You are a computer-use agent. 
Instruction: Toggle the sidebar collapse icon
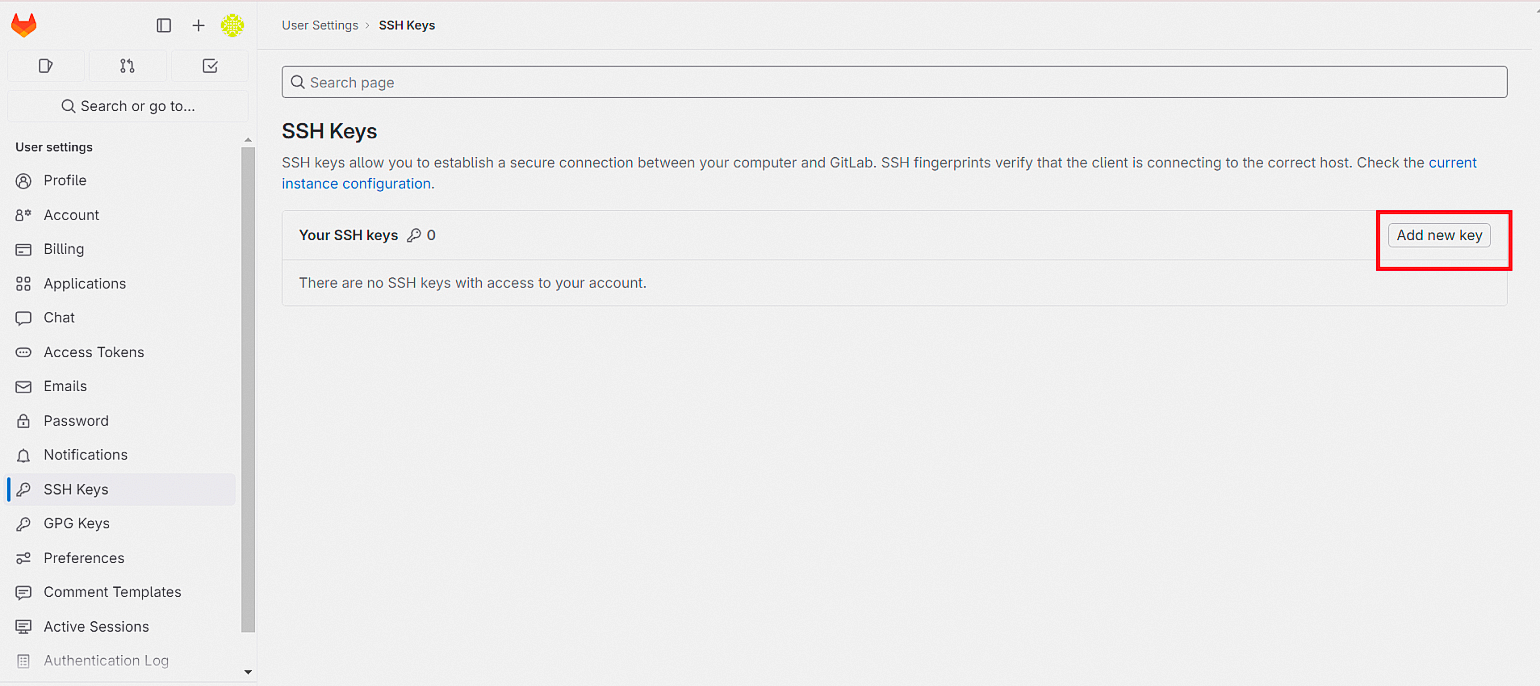(164, 25)
